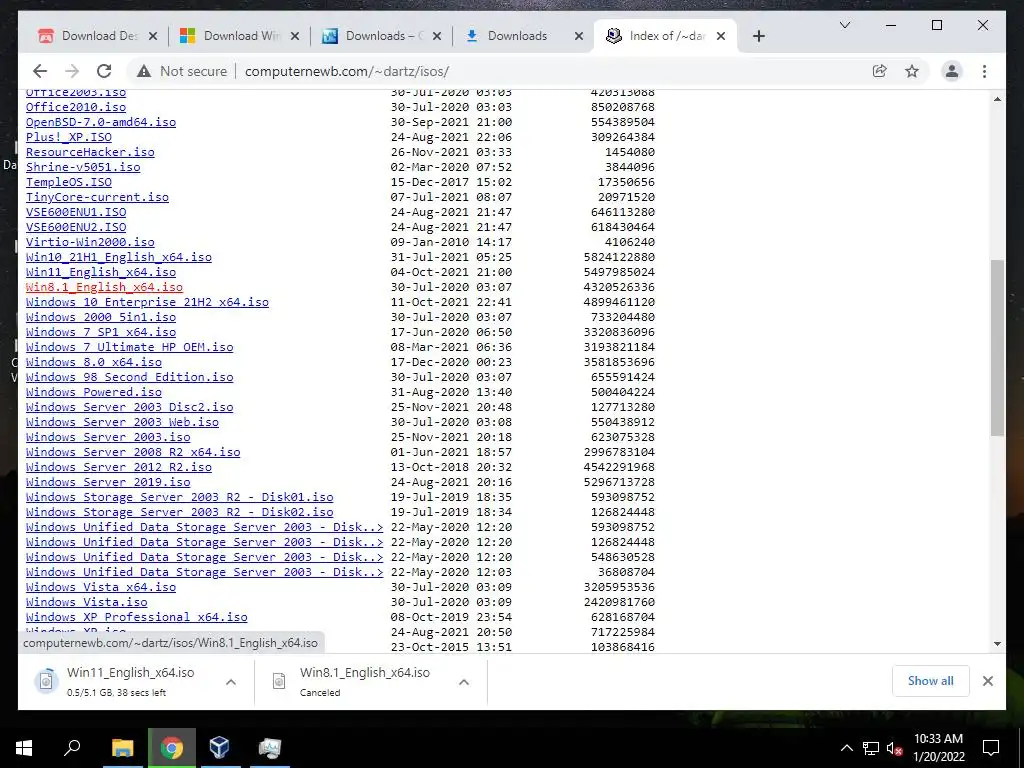Screen dimensions: 1024x768
Task: Select the file size 5497985024 text
Action: tap(619, 272)
